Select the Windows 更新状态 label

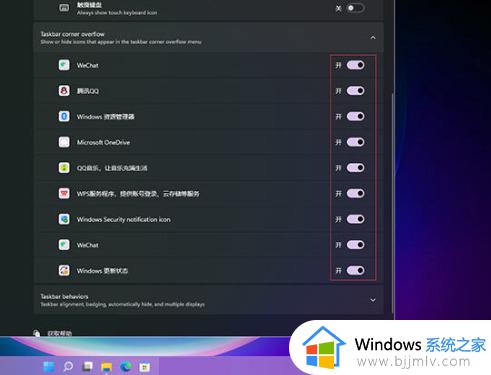102,271
